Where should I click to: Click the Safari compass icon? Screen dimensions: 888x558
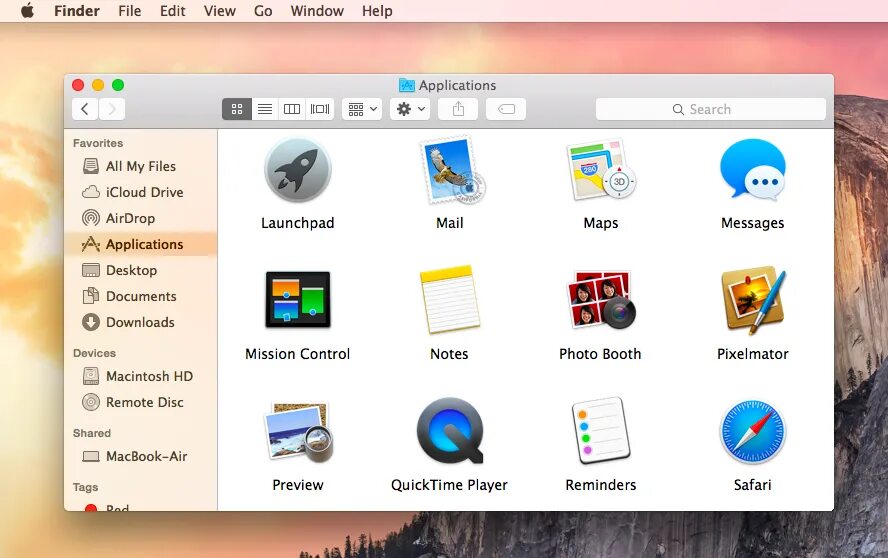click(x=753, y=432)
